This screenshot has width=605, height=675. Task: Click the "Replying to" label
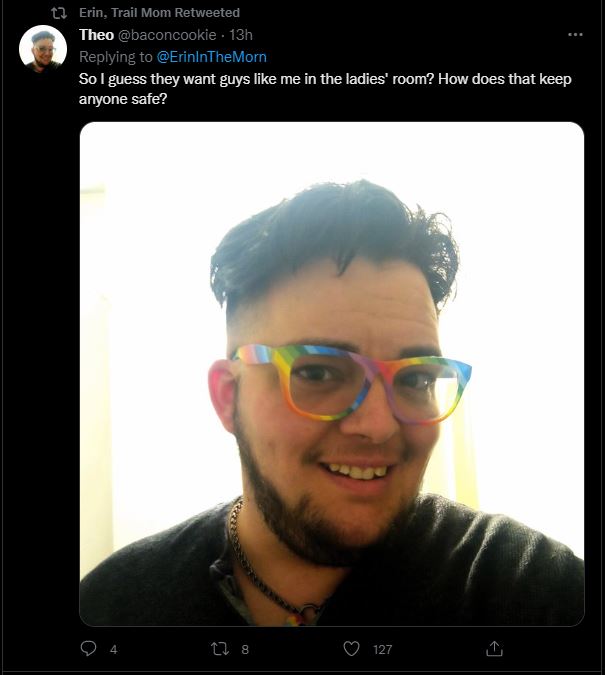(116, 57)
